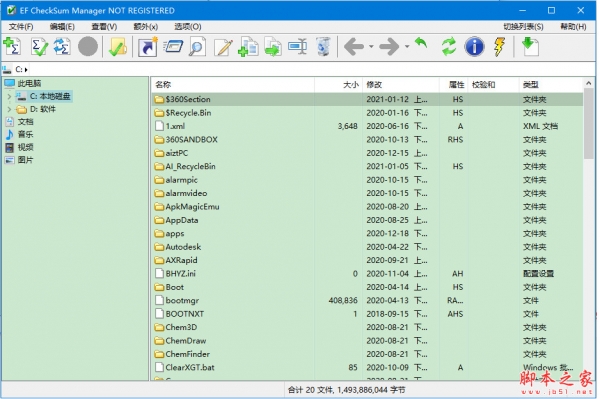600x399 pixels.
Task: Select the ClearXGT.bat file
Action: coord(367,367)
